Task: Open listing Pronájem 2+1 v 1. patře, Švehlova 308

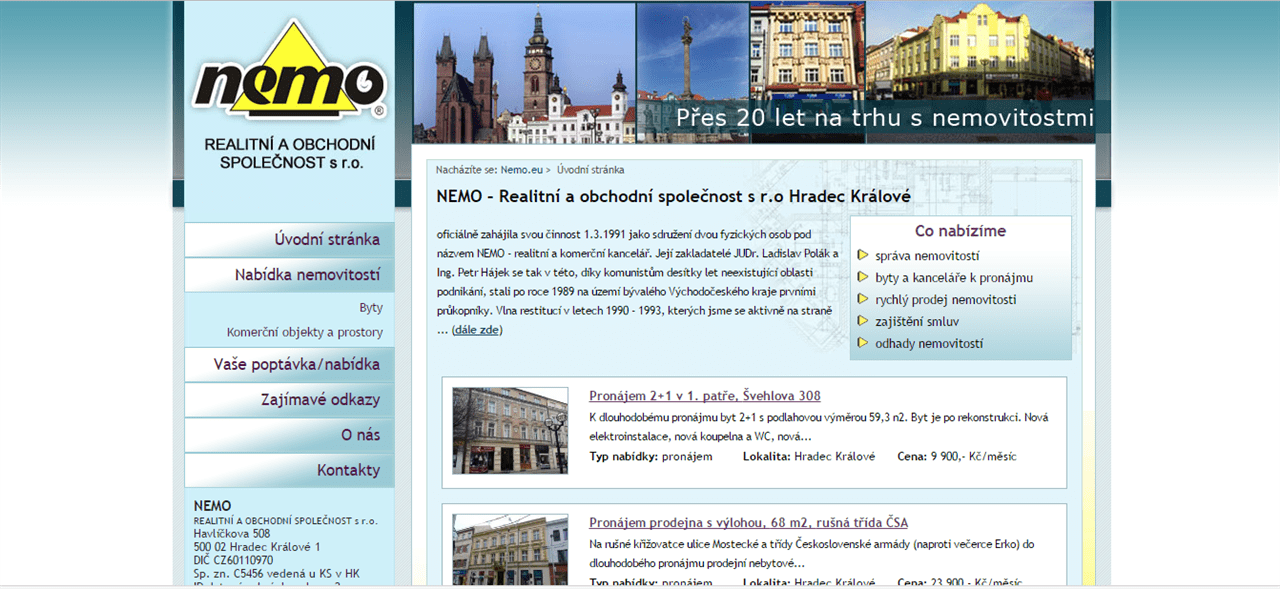Action: [704, 396]
